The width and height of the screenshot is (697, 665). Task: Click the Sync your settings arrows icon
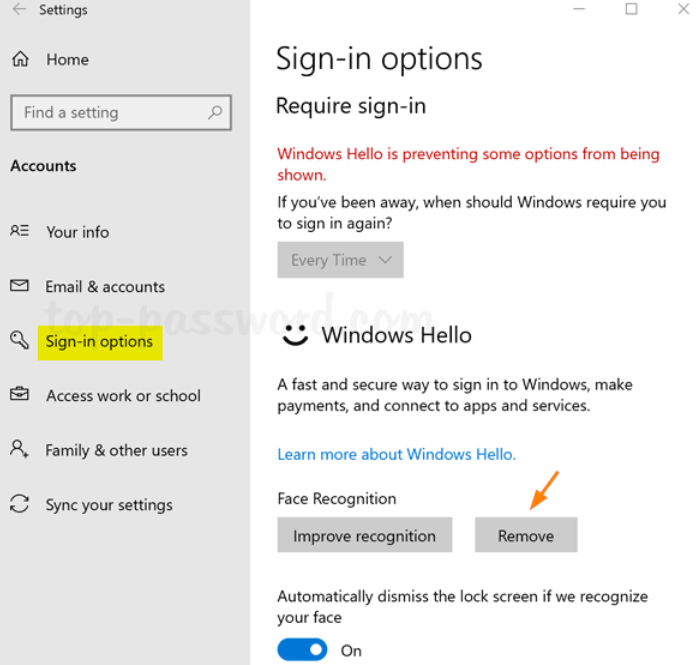click(20, 504)
